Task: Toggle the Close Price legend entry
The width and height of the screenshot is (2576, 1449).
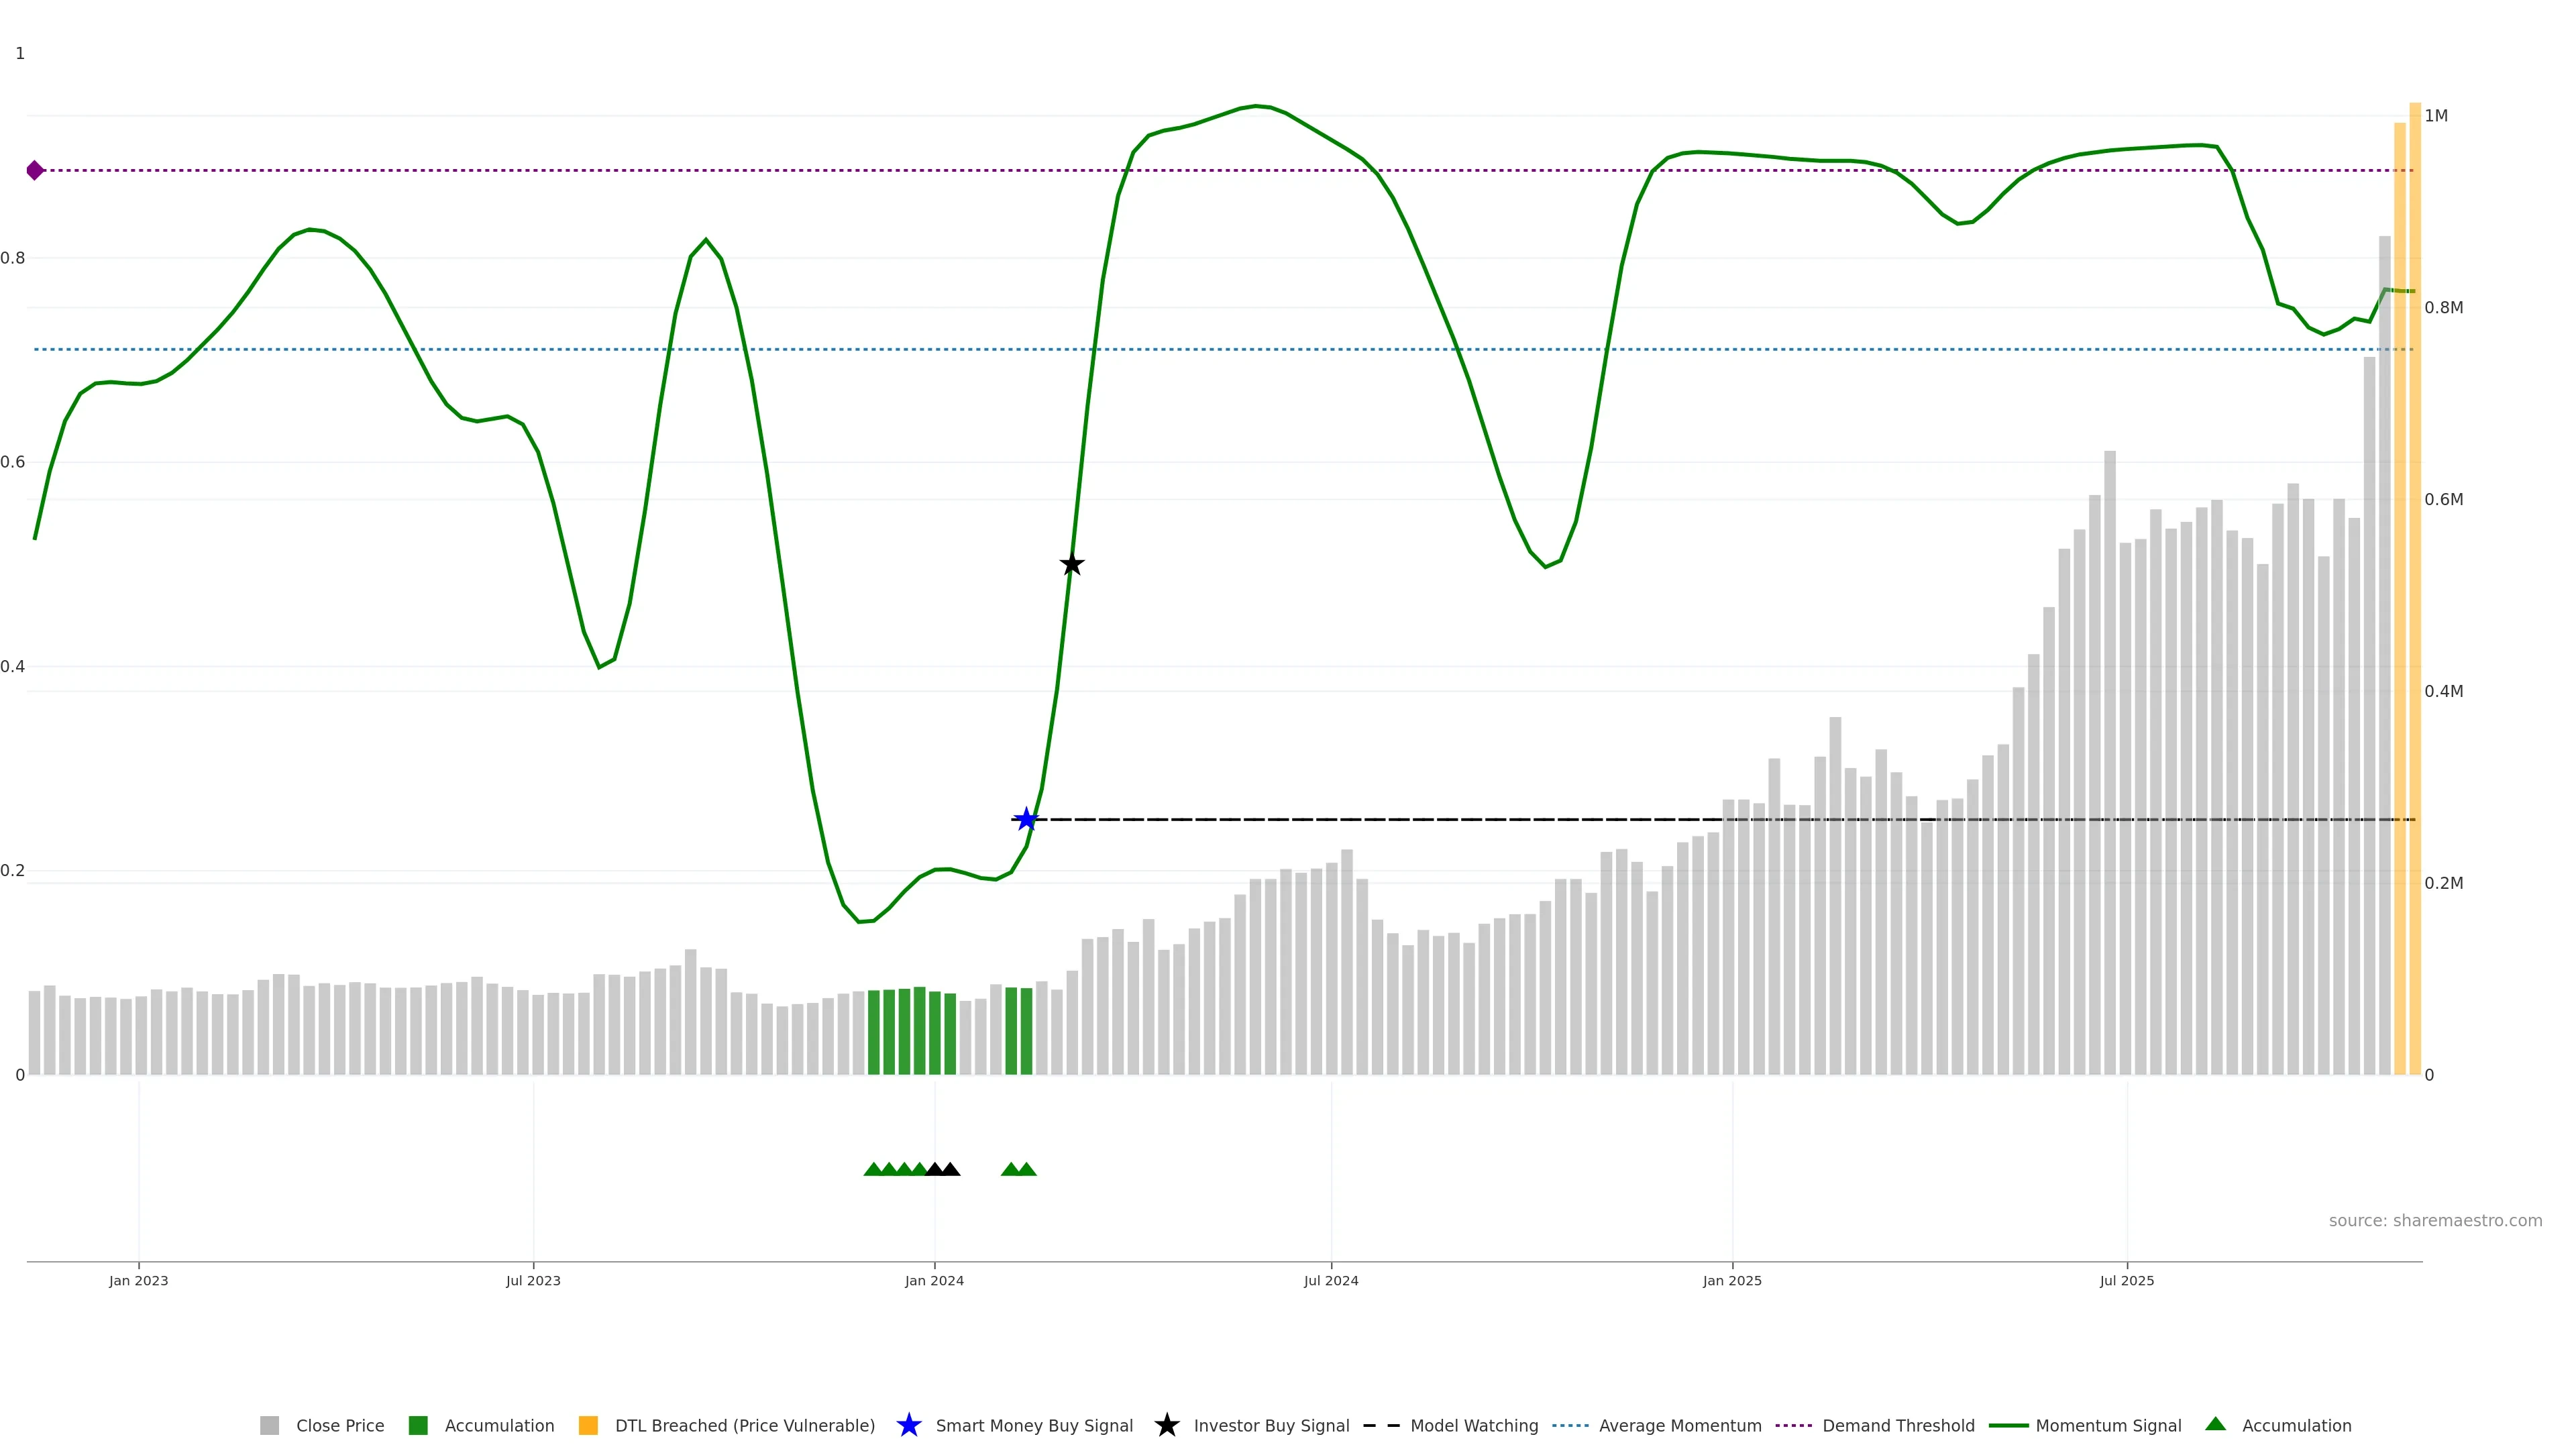Action: (x=340, y=1425)
